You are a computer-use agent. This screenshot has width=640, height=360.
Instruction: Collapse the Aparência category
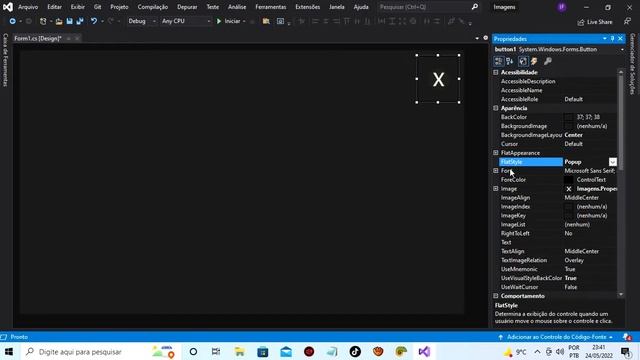pos(496,108)
